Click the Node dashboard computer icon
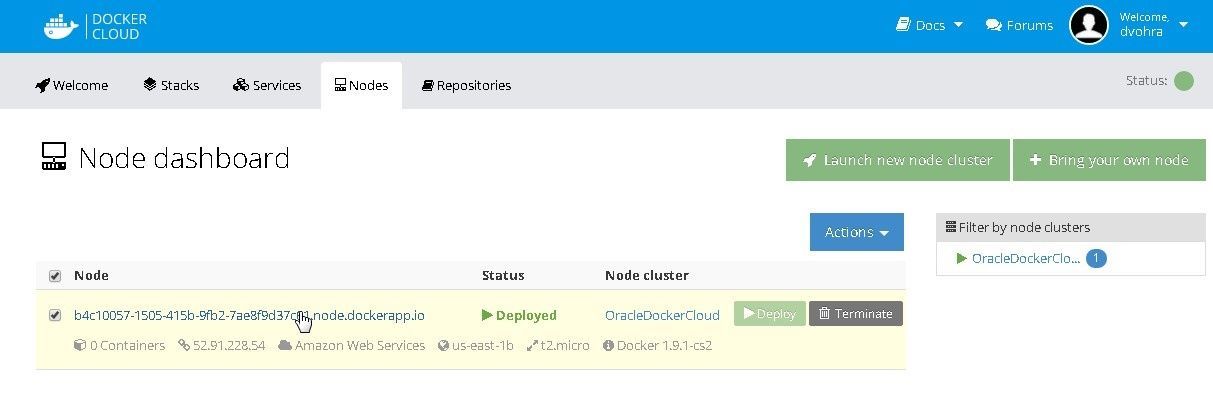The height and width of the screenshot is (402, 1213). tap(54, 157)
